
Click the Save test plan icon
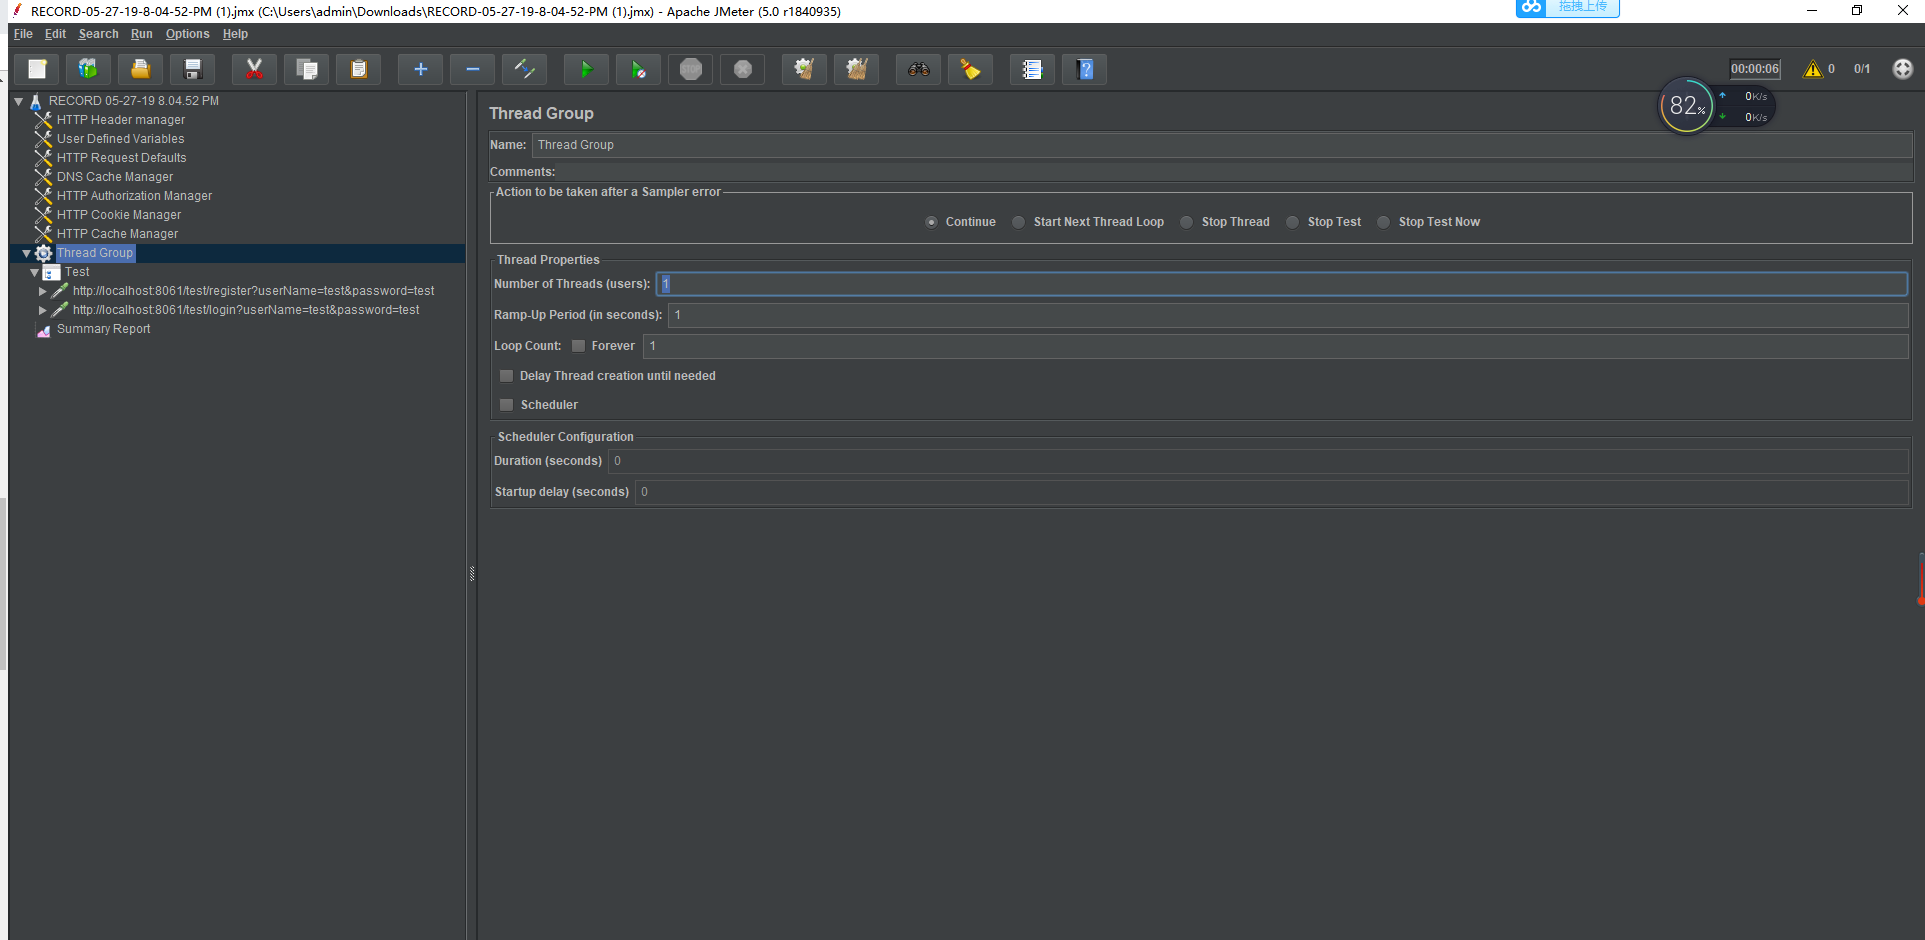pos(193,69)
